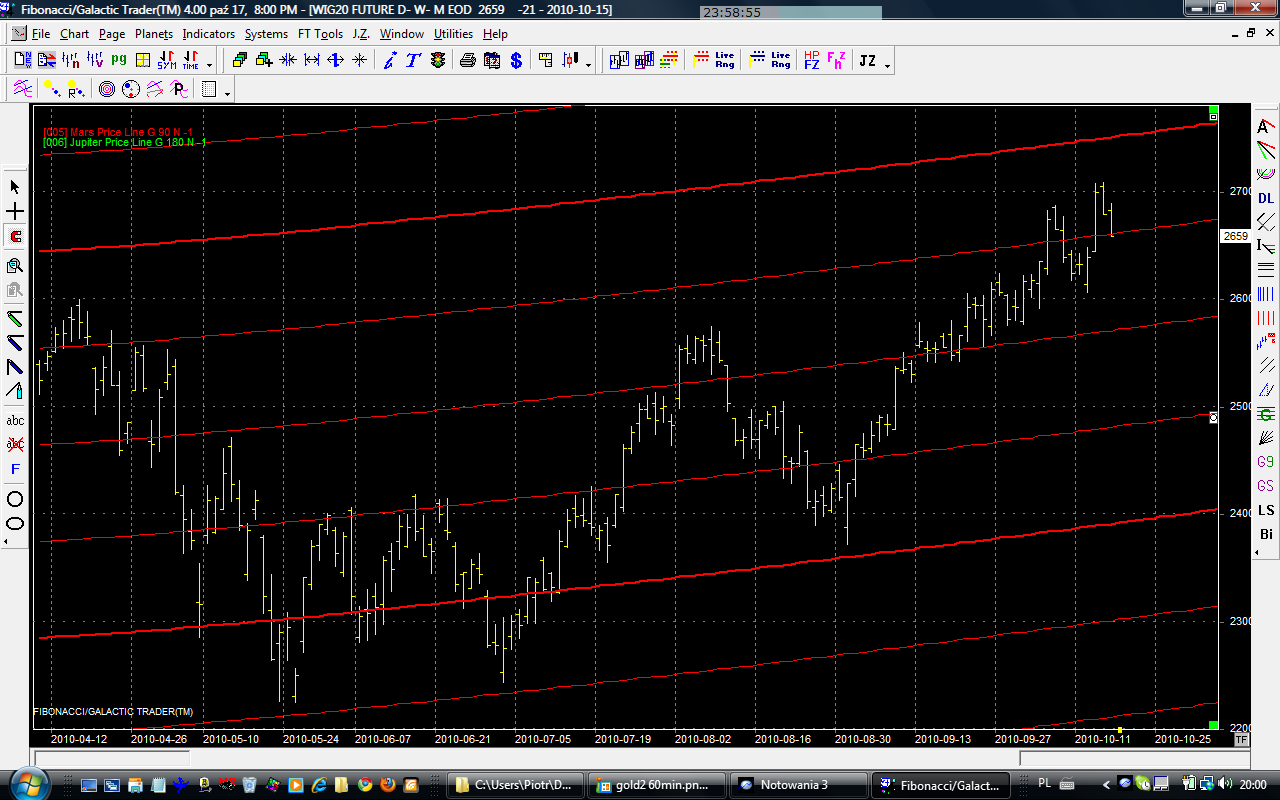The height and width of the screenshot is (800, 1280).
Task: Toggle the DL button in right sidebar
Action: [x=1266, y=198]
